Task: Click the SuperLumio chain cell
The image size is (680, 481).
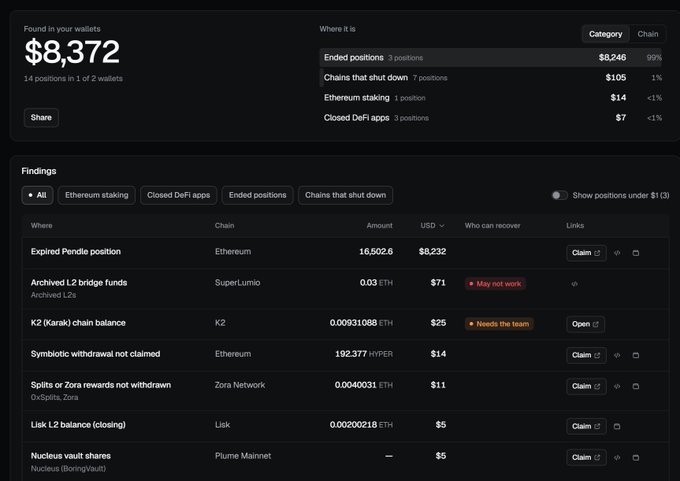Action: (x=237, y=283)
